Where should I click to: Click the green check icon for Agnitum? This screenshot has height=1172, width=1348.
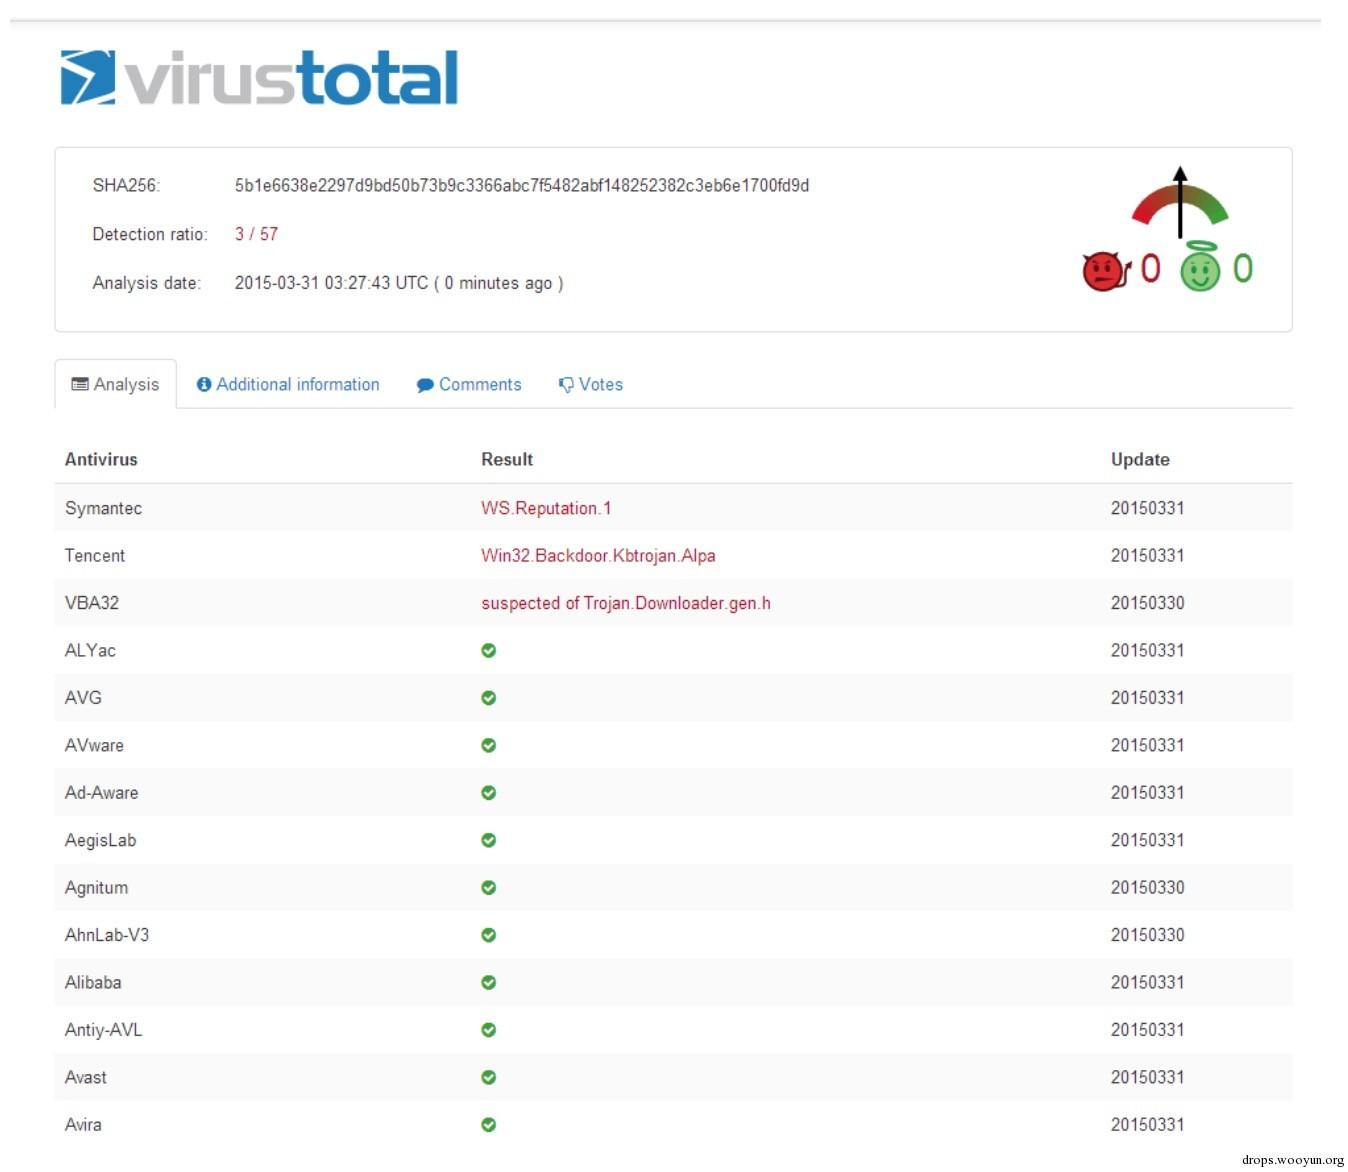pos(489,887)
